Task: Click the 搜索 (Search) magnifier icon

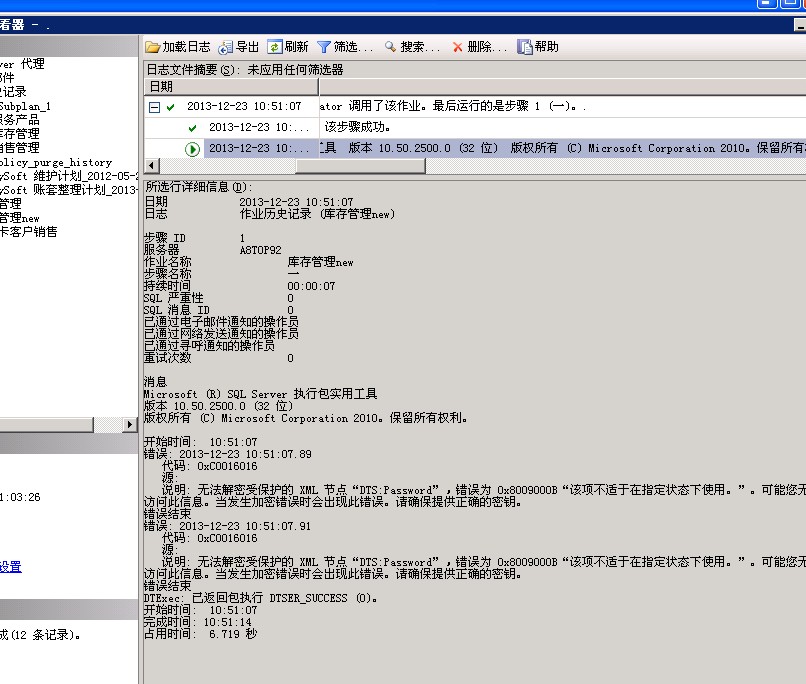Action: tap(390, 47)
